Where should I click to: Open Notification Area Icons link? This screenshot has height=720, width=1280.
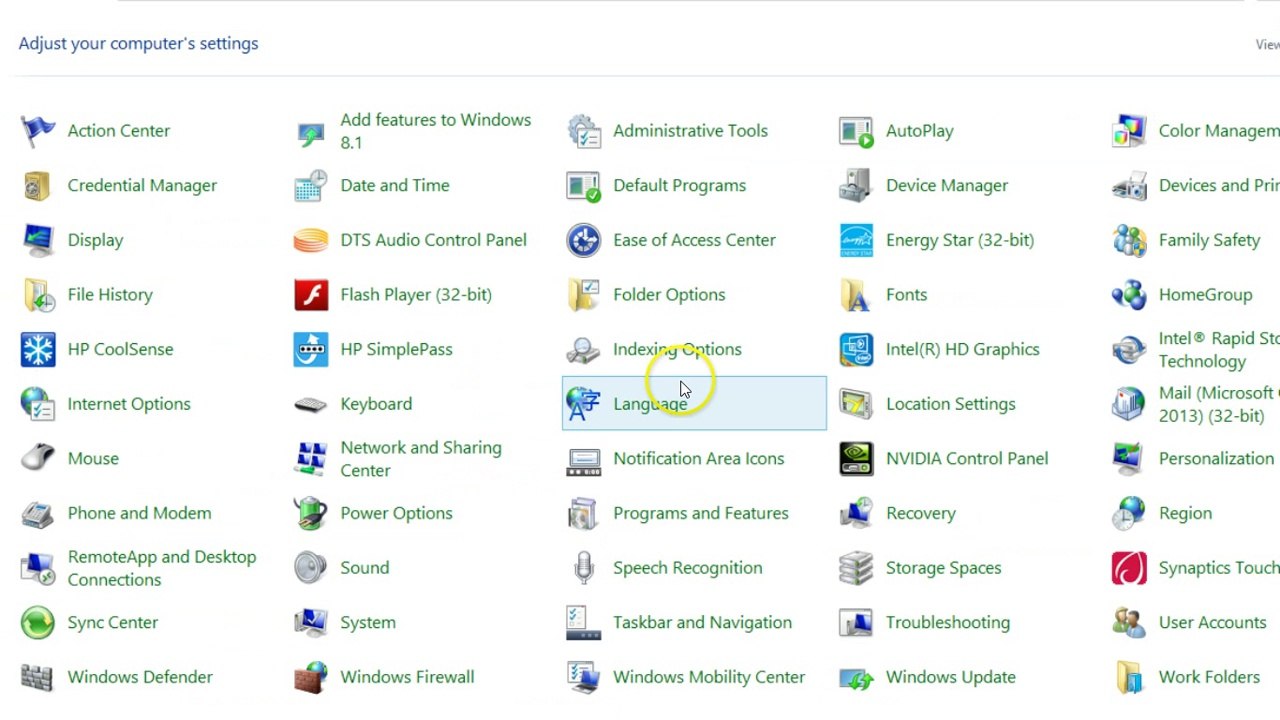click(699, 458)
